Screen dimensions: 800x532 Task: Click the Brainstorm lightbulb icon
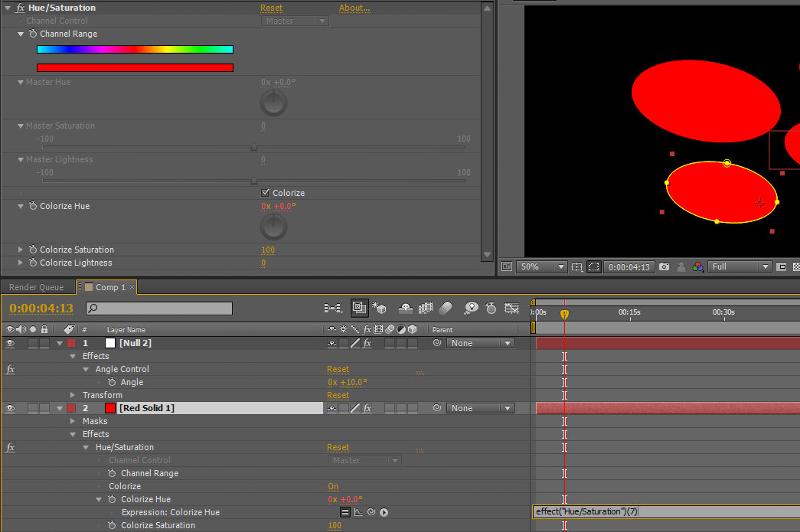tap(471, 308)
